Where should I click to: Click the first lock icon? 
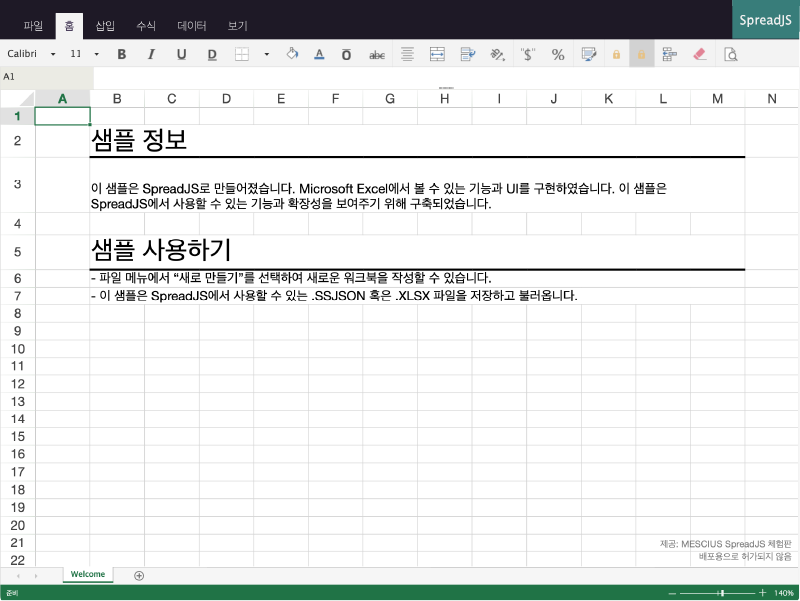click(x=616, y=54)
